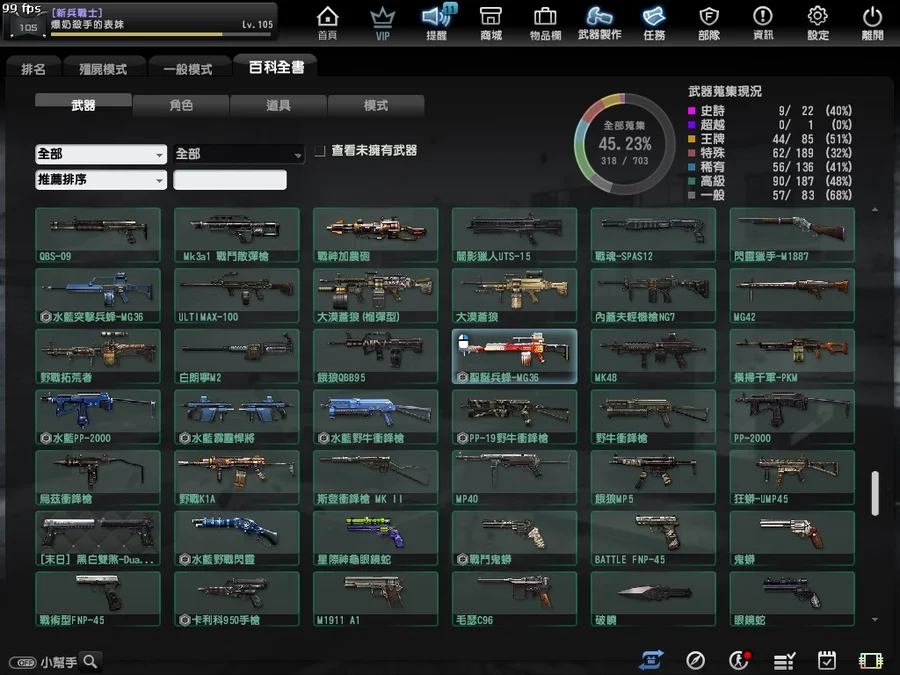Image resolution: width=900 pixels, height=675 pixels.
Task: Click the 王牌 orange color legend
Action: point(692,139)
